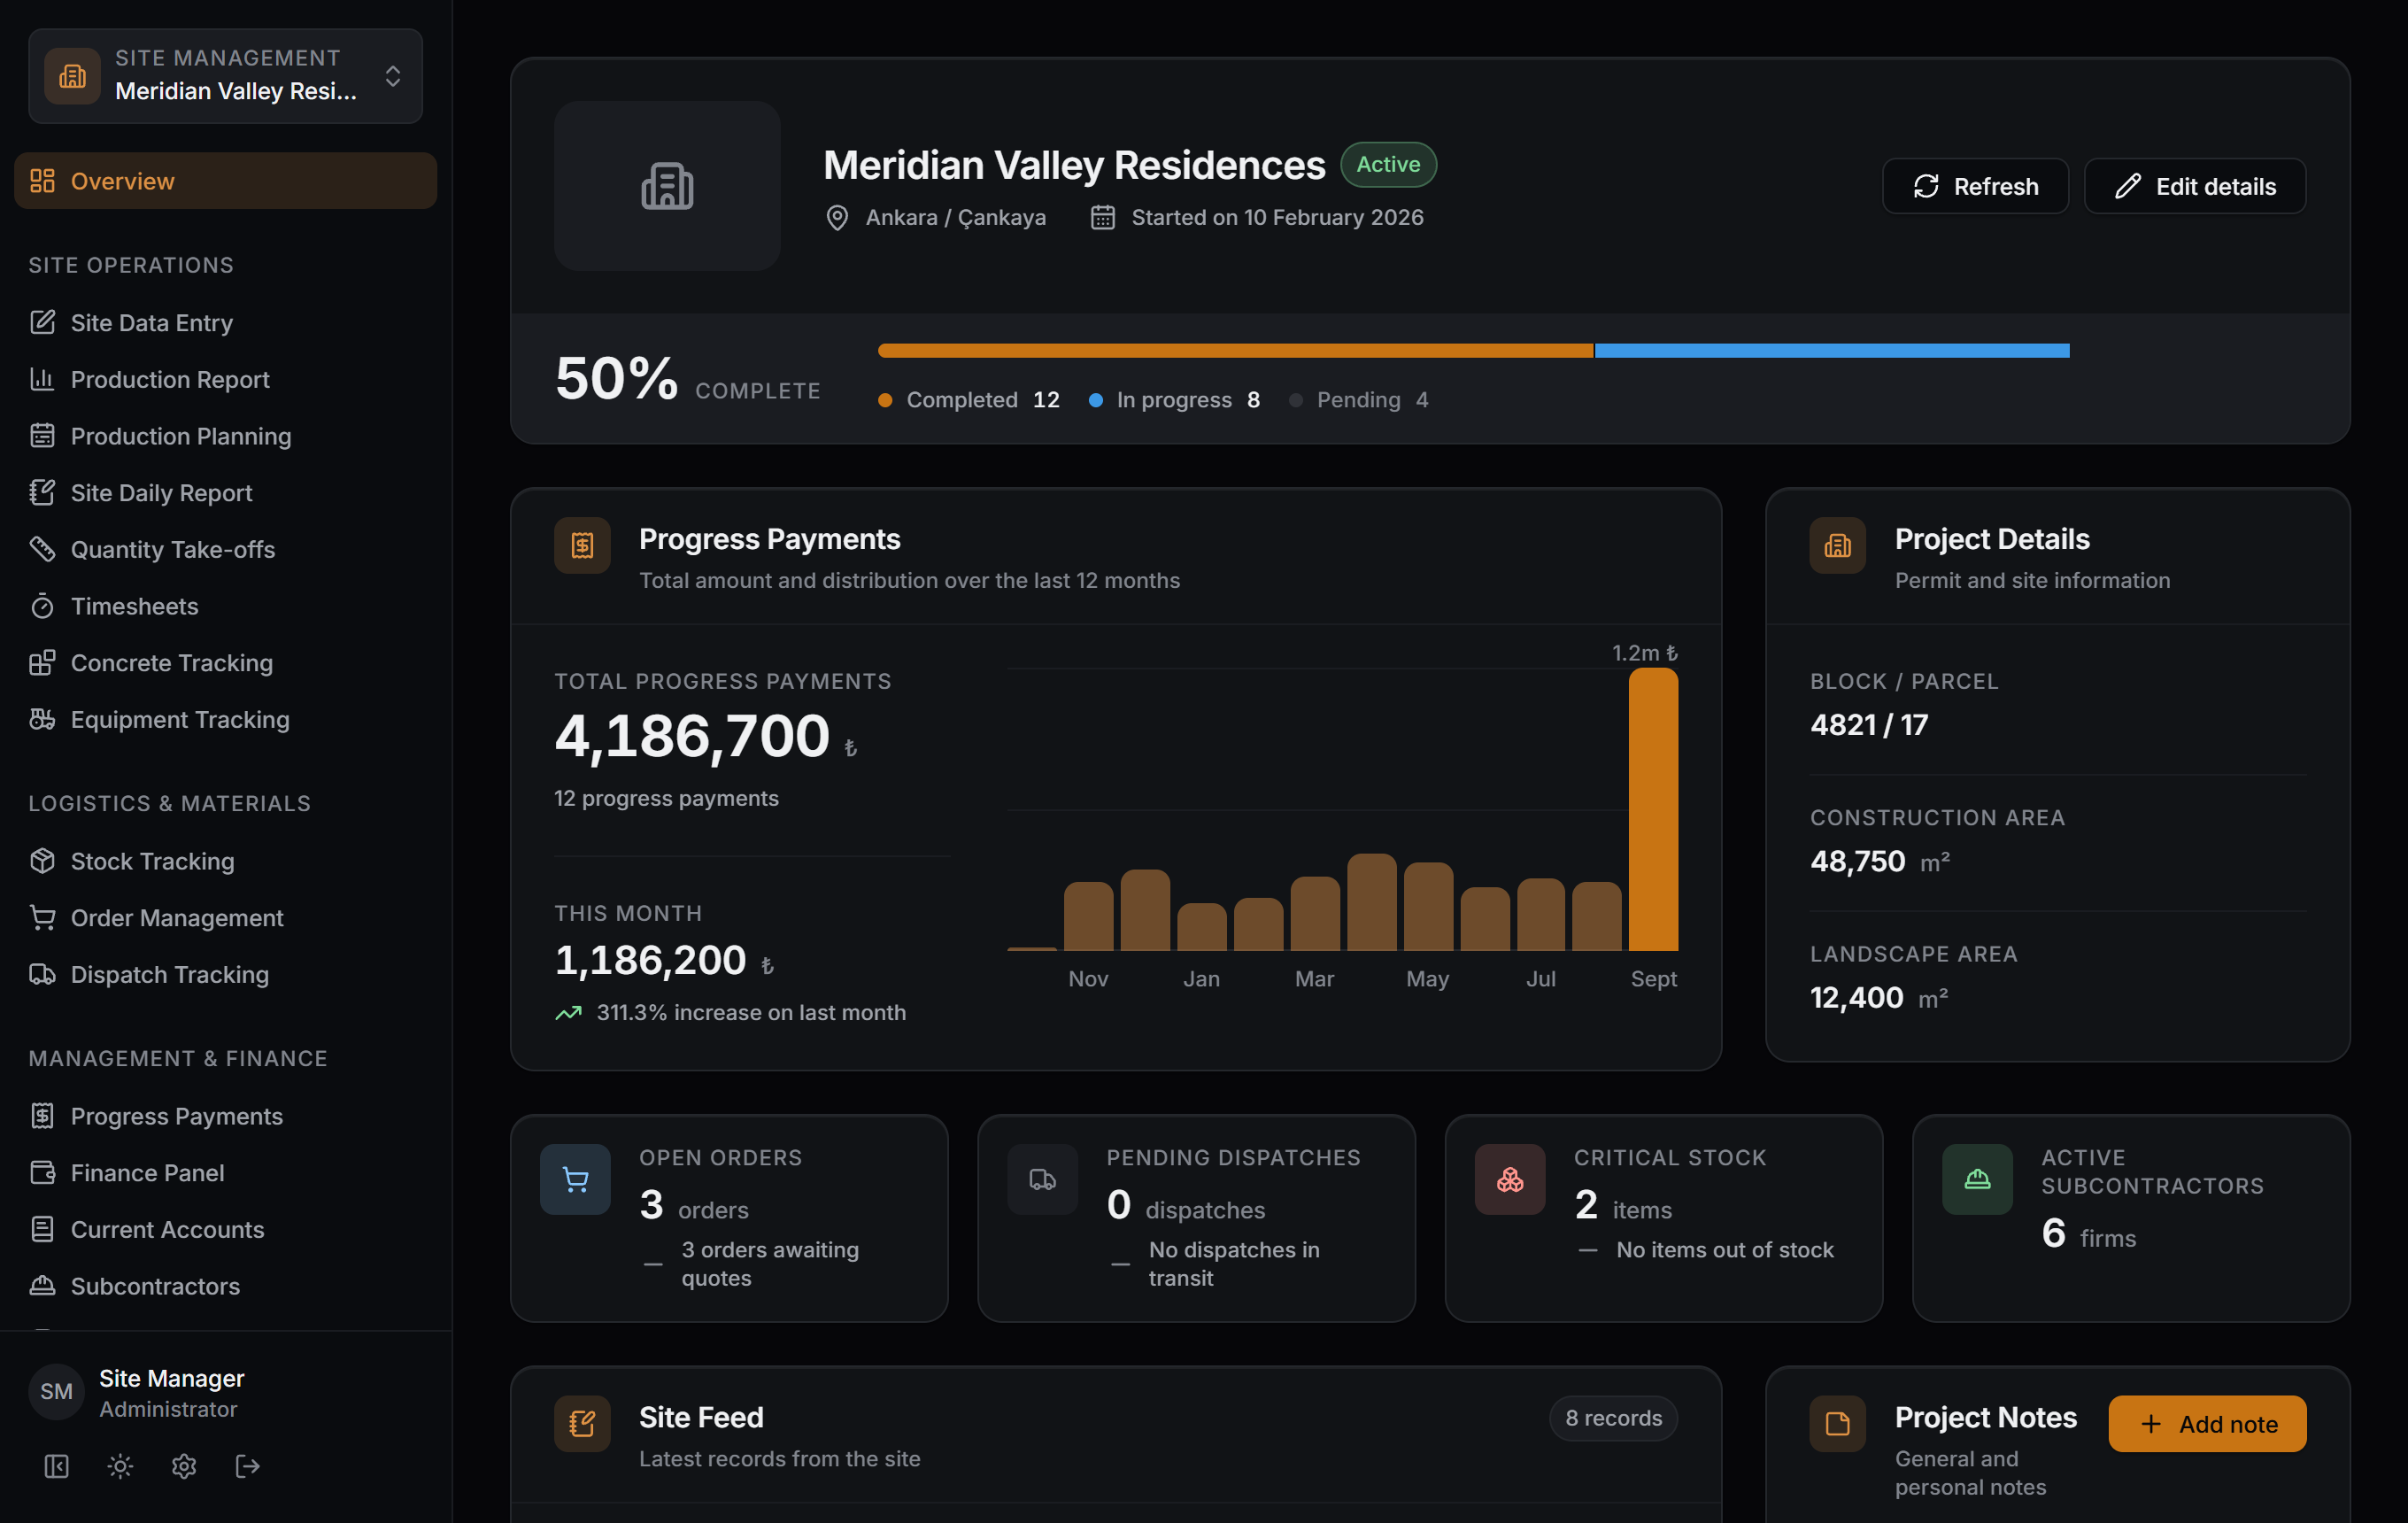Click the Critical Stock boxes icon
The image size is (2408, 1523).
click(1510, 1179)
